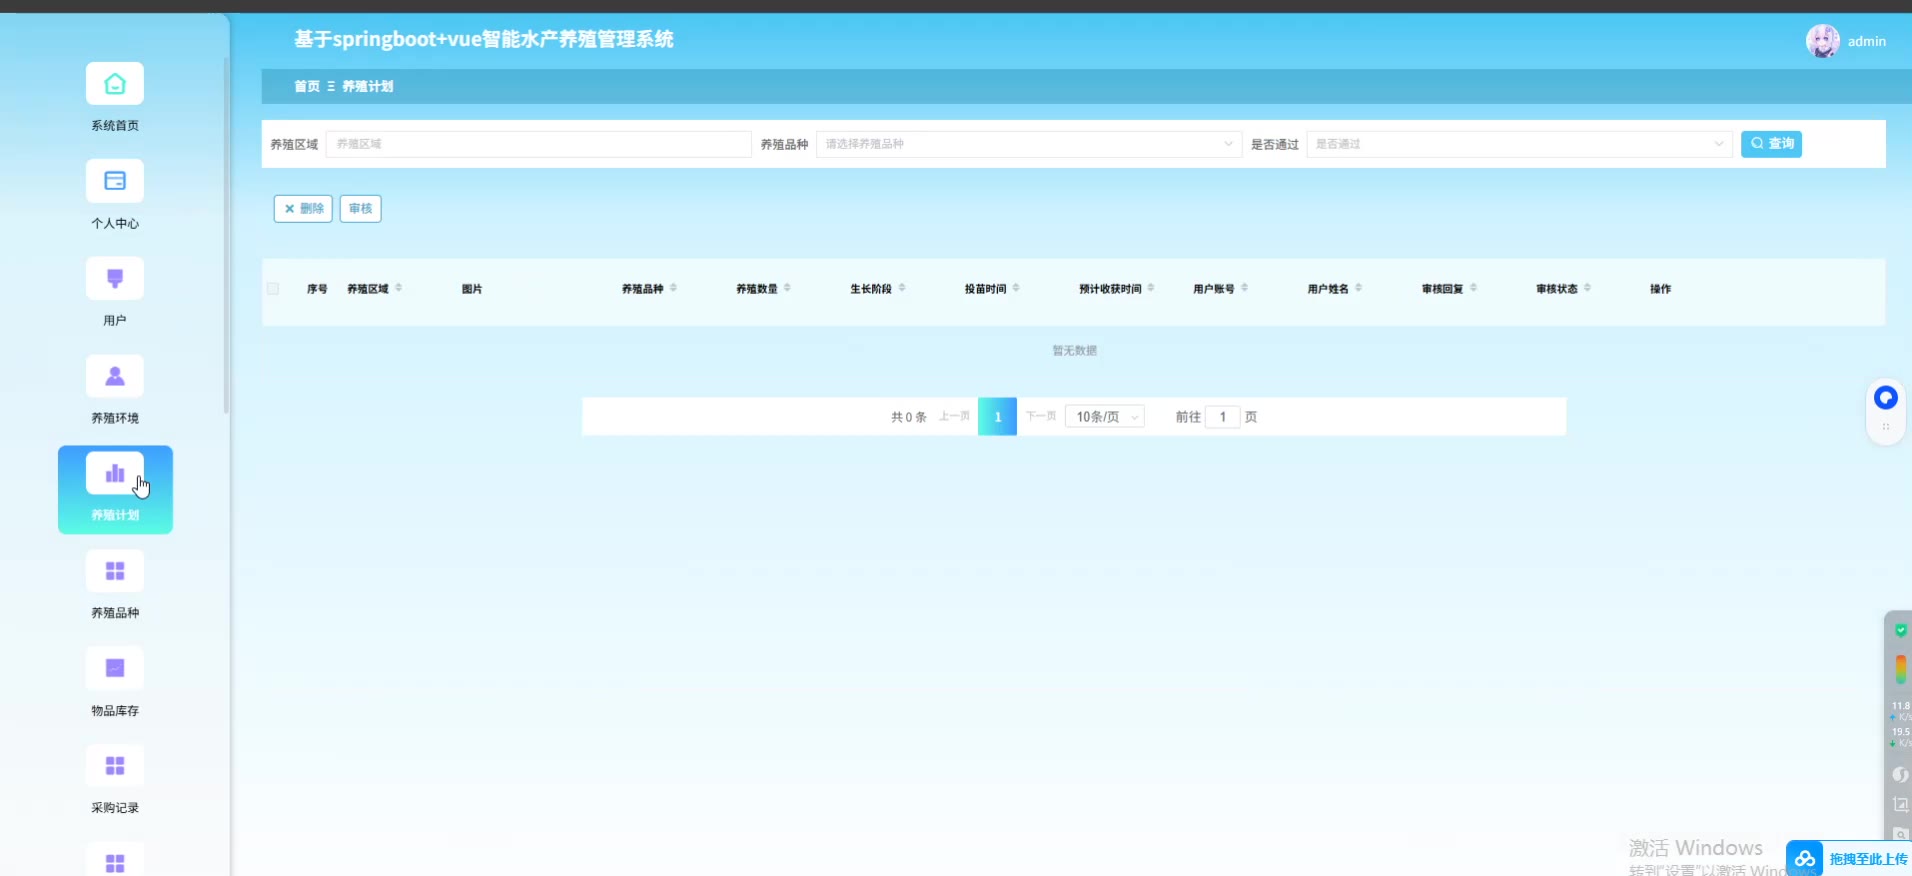Sort table by 养殖区域 column arrows
This screenshot has width=1912, height=876.
coord(399,288)
